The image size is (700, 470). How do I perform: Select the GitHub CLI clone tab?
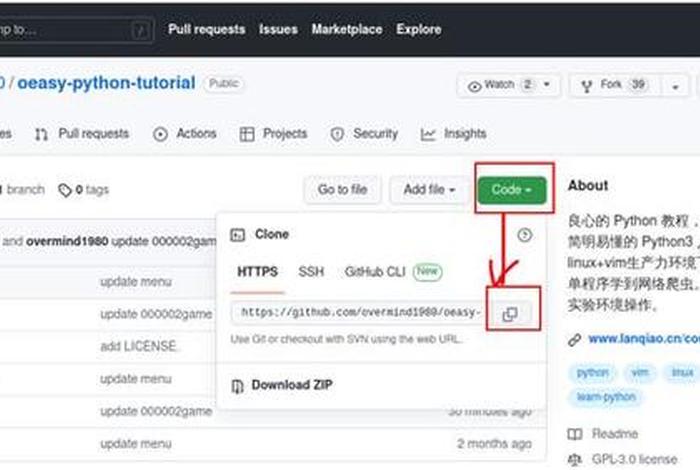[x=375, y=271]
